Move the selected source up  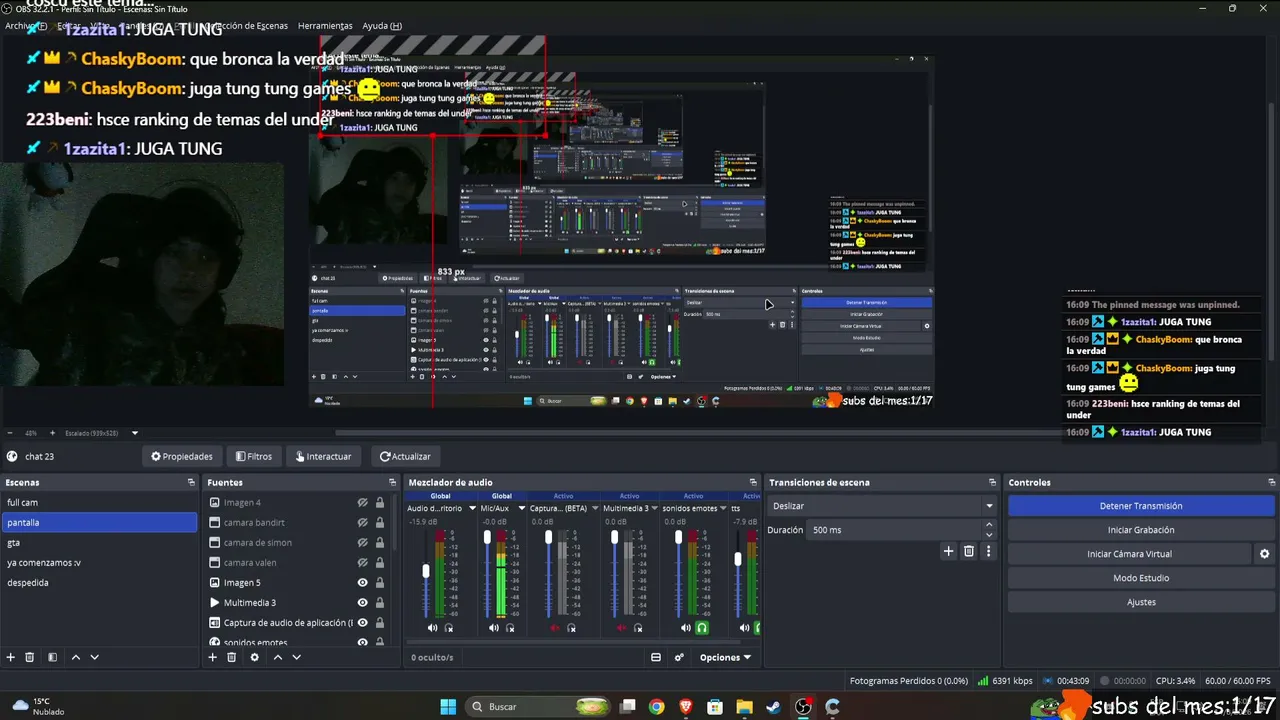pyautogui.click(x=278, y=657)
